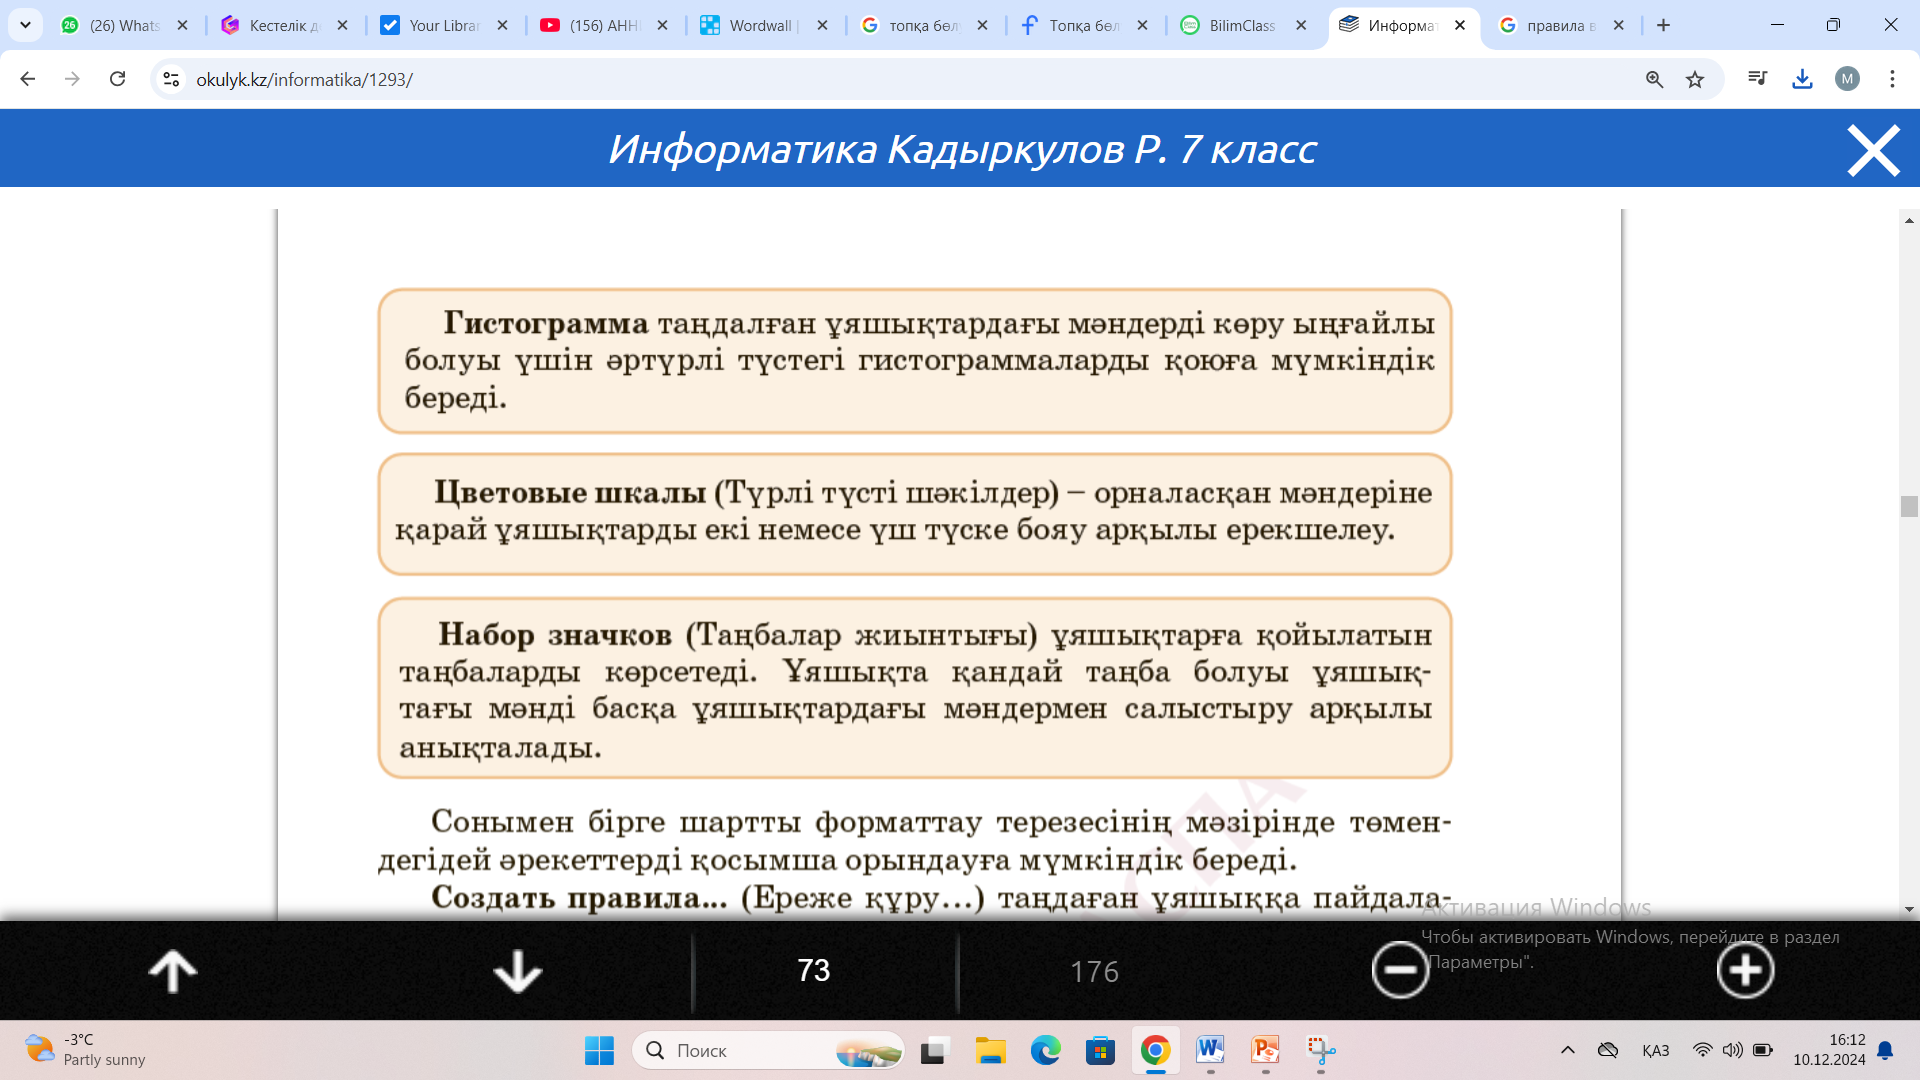Click the page number 73 field
The height and width of the screenshot is (1080, 1920).
click(x=813, y=971)
